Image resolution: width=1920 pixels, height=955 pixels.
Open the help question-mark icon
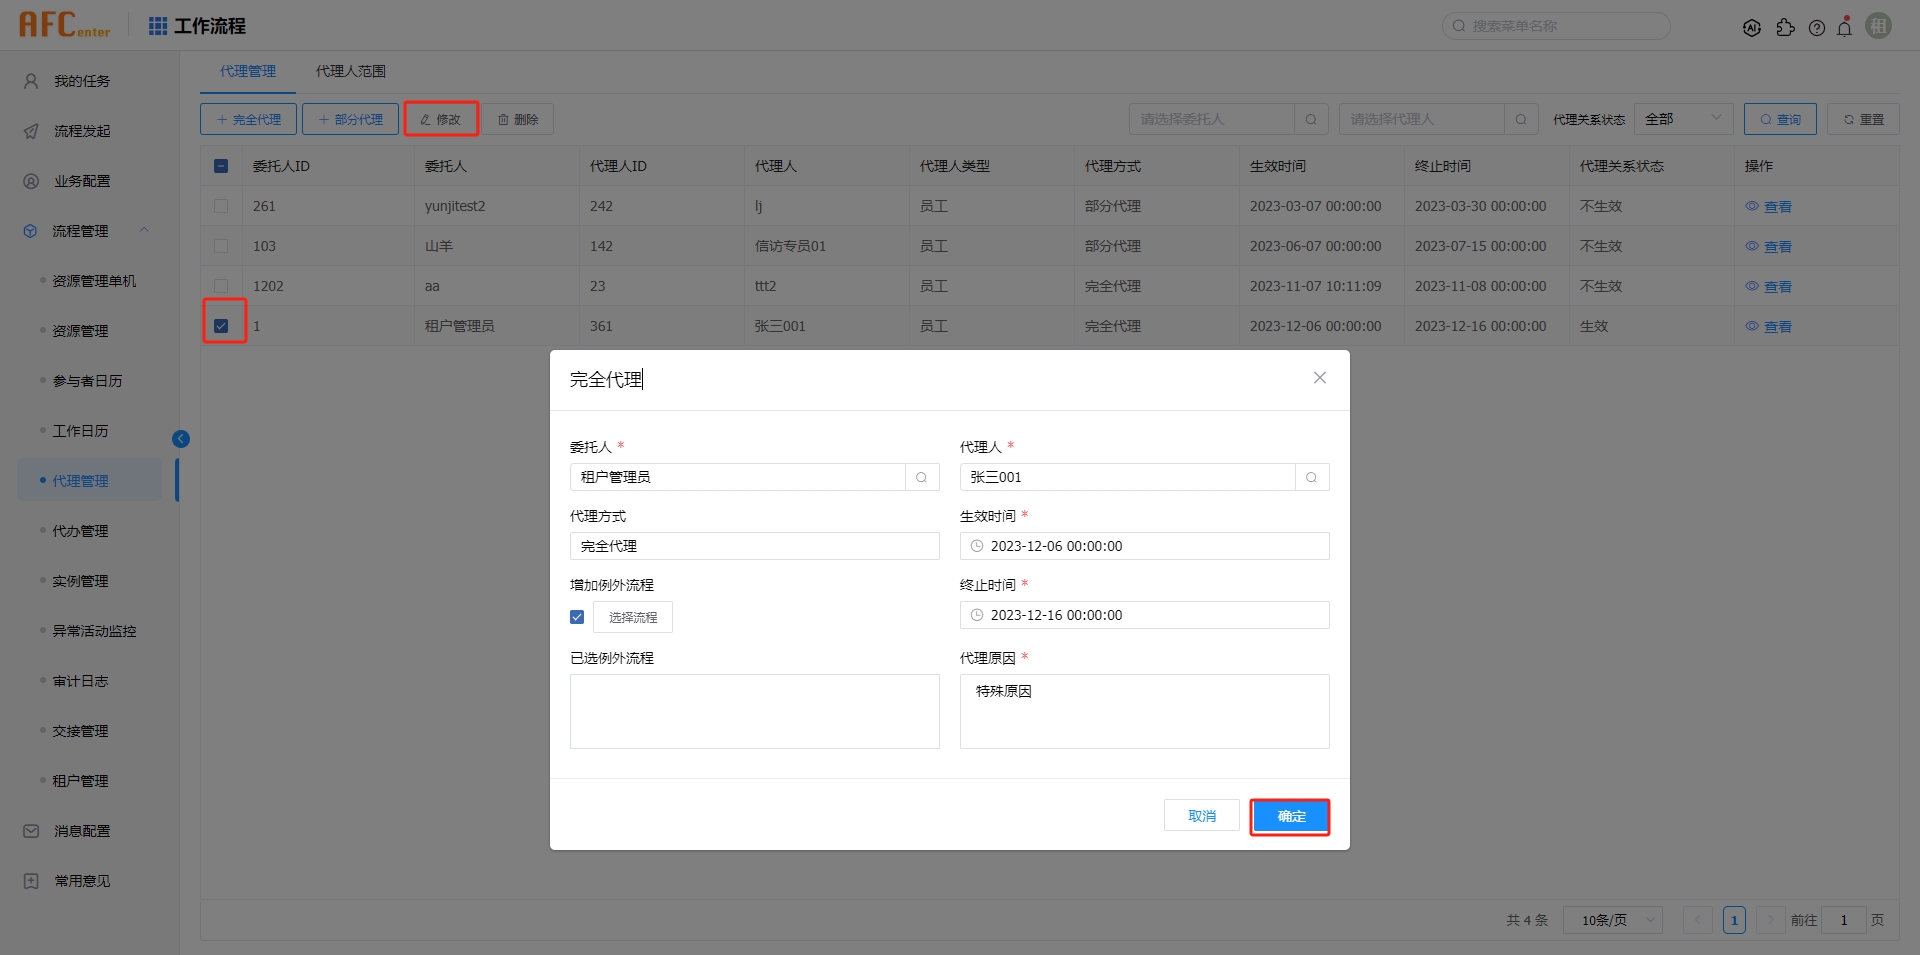point(1817,27)
